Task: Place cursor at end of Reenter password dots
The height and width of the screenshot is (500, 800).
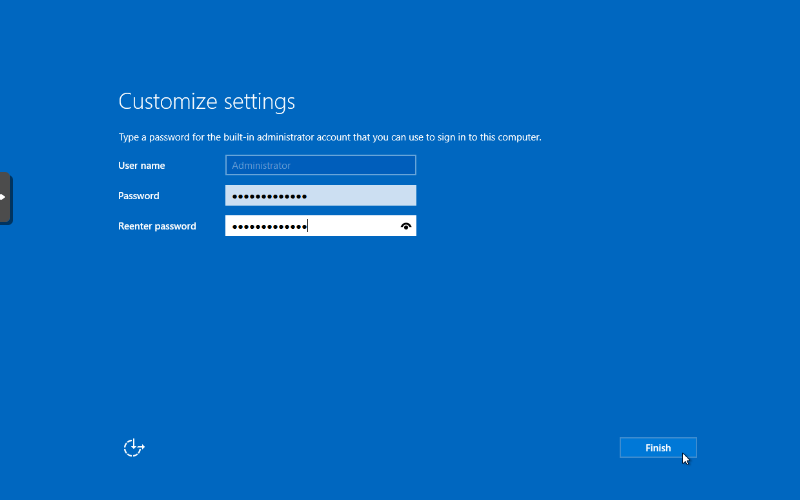Action: coord(308,226)
